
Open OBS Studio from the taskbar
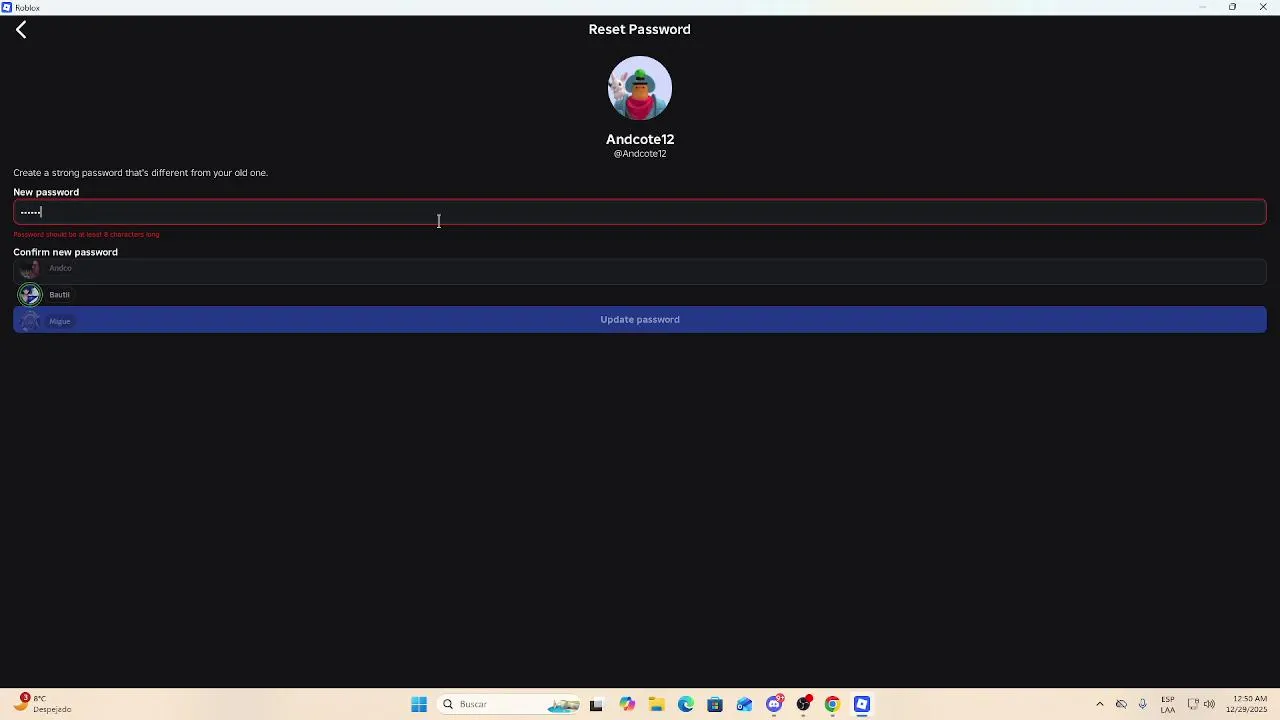(x=803, y=705)
